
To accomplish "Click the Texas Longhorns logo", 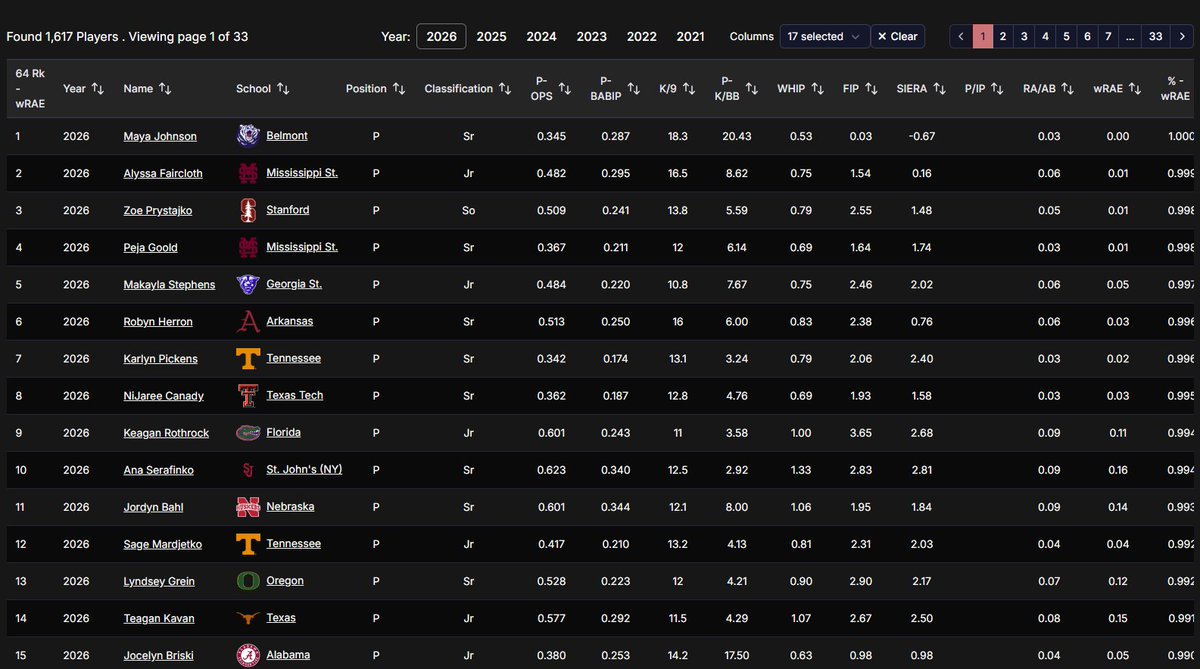I will [248, 617].
